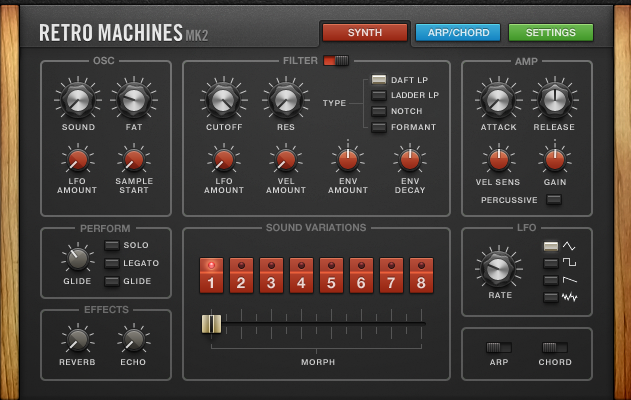The image size is (631, 400).
Task: Enable the Chord switch
Action: click(555, 347)
